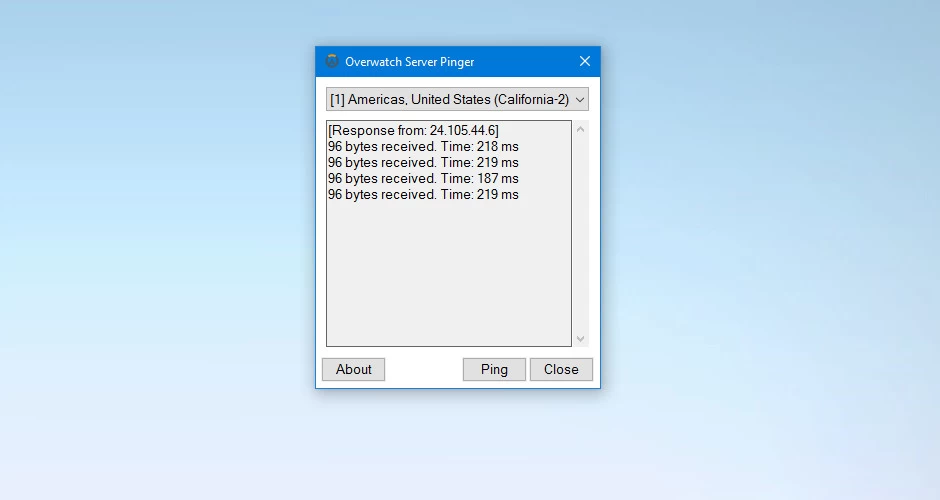This screenshot has width=940, height=500.
Task: Click the Close button
Action: (x=561, y=369)
